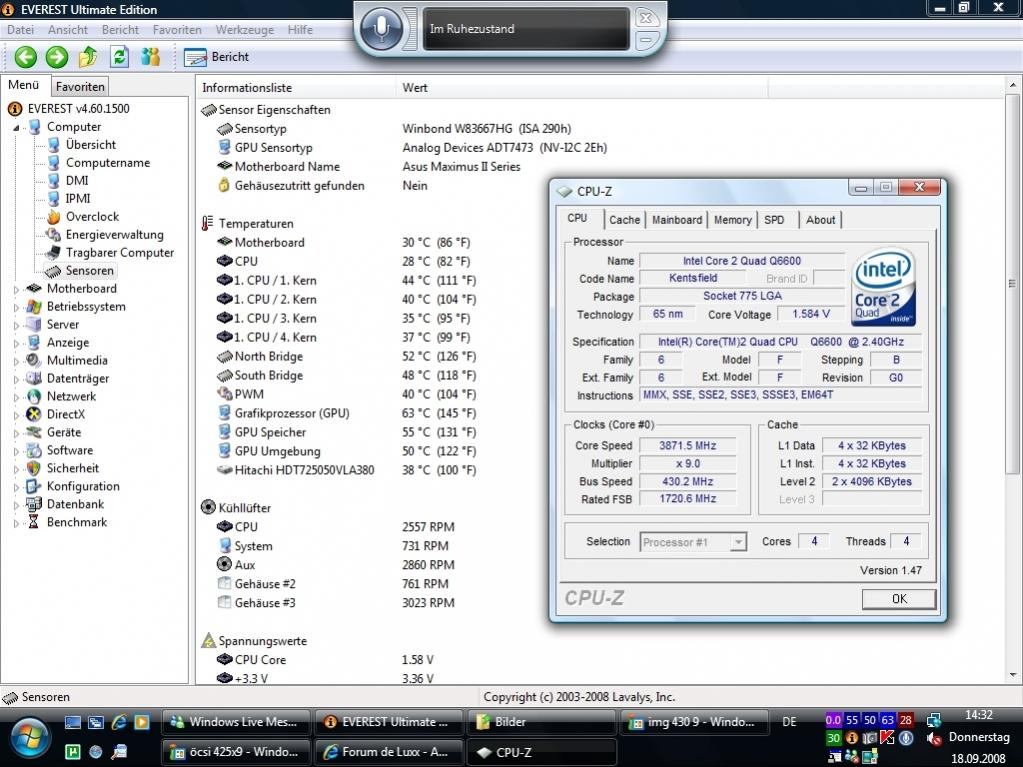Screen dimensions: 1023x767
Task: Select the North Bridge temperature row
Action: tap(346, 357)
